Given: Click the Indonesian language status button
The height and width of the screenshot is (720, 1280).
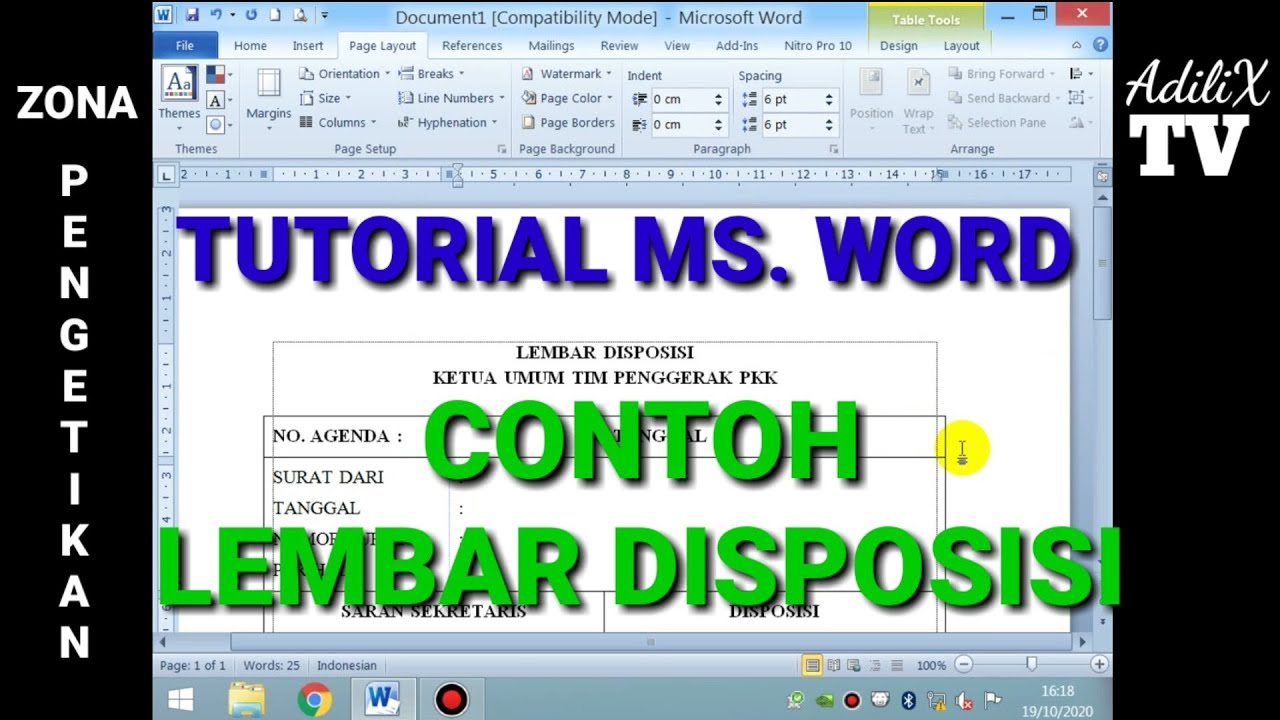Looking at the screenshot, I should [347, 665].
